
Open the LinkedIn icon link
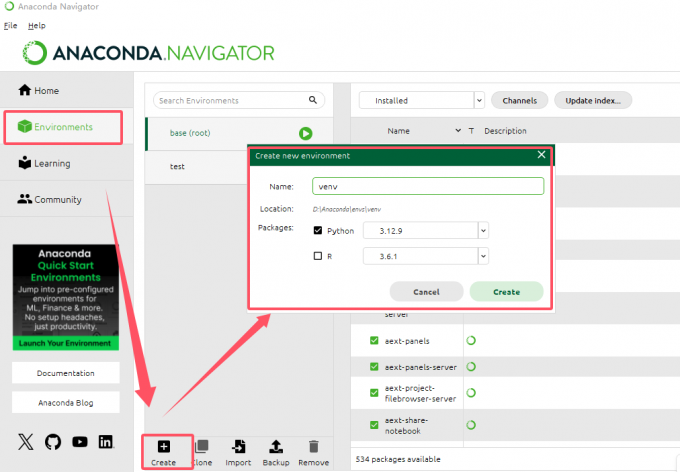tap(106, 442)
